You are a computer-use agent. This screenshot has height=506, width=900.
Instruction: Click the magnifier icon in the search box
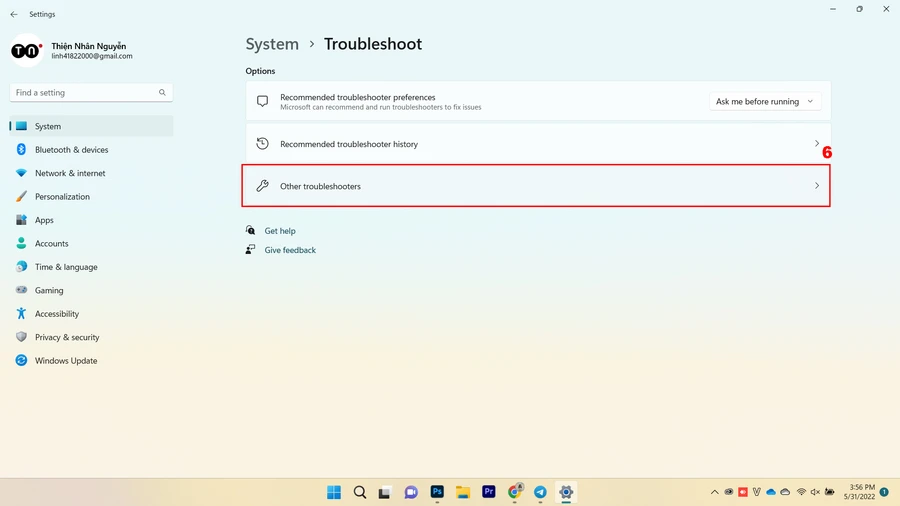click(162, 92)
